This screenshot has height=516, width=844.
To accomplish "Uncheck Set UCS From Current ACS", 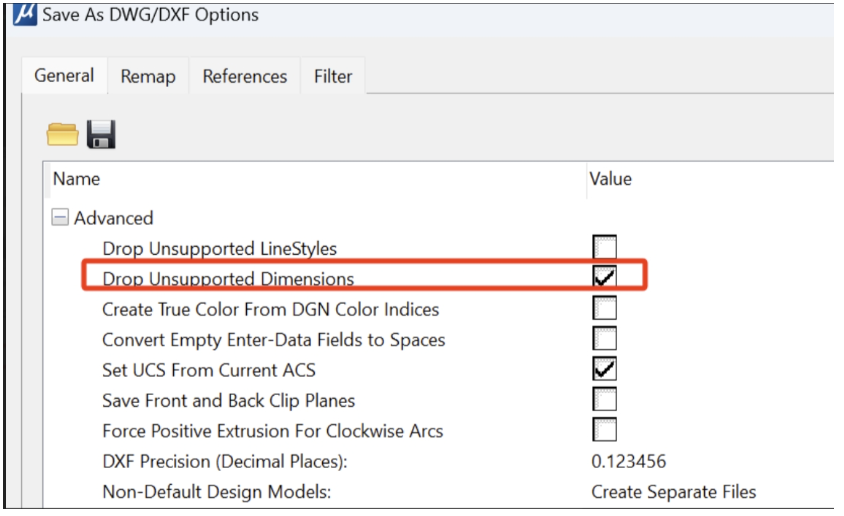I will [604, 369].
